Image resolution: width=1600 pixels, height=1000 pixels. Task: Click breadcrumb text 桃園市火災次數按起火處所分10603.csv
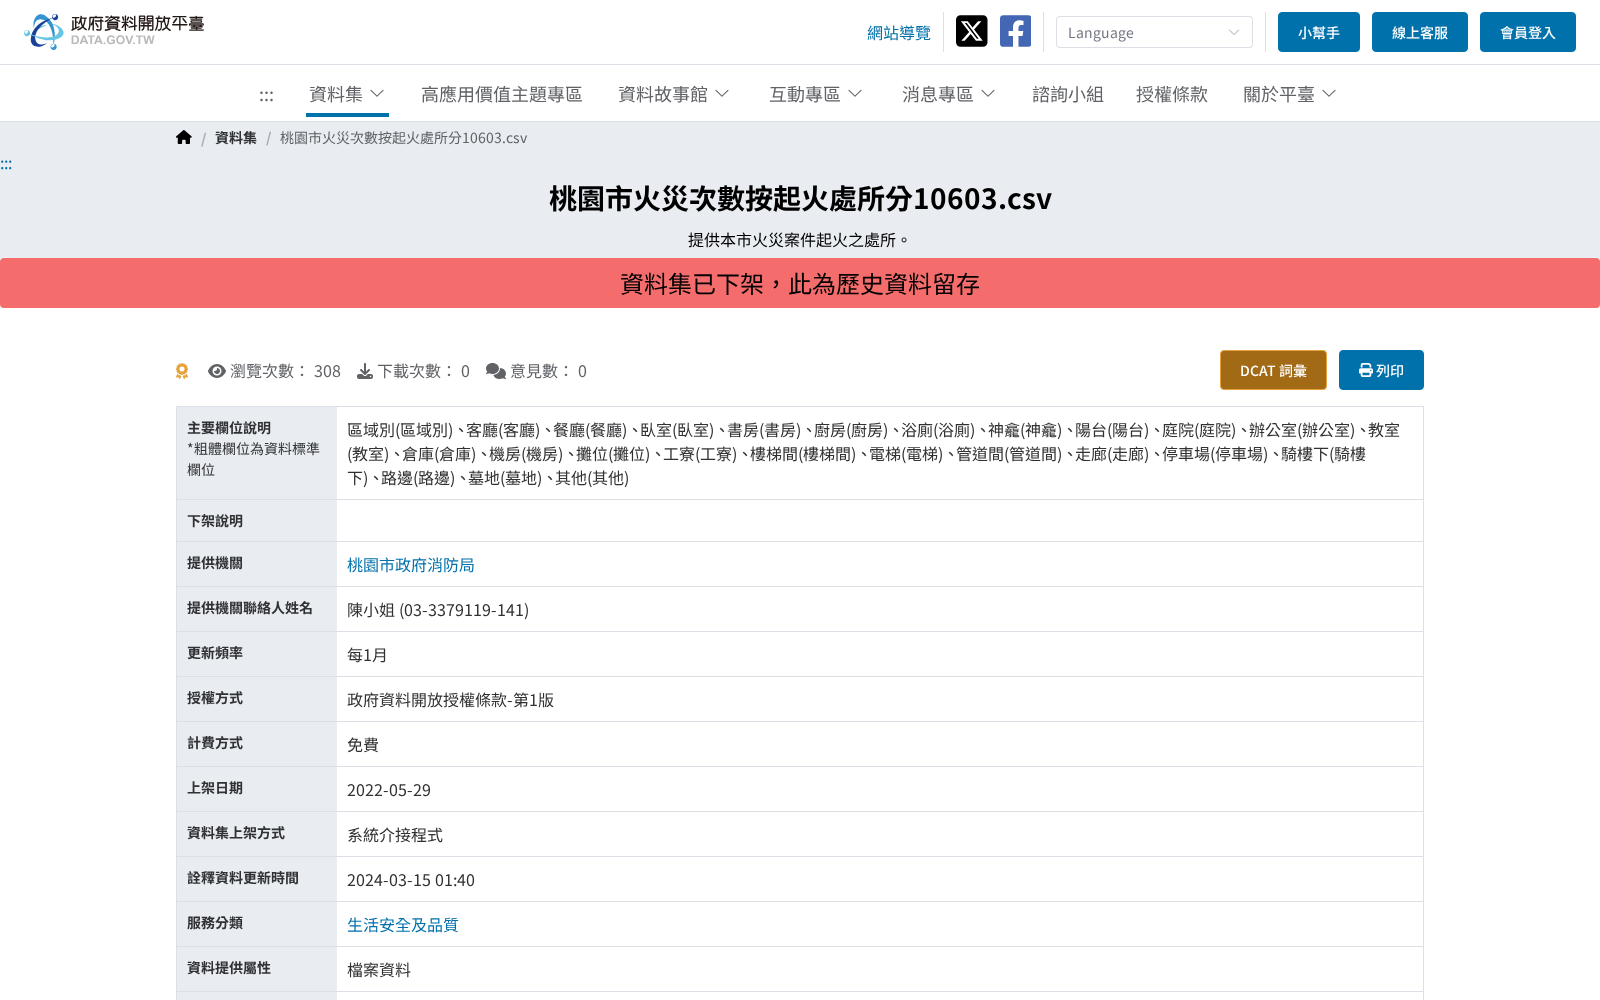click(x=403, y=138)
